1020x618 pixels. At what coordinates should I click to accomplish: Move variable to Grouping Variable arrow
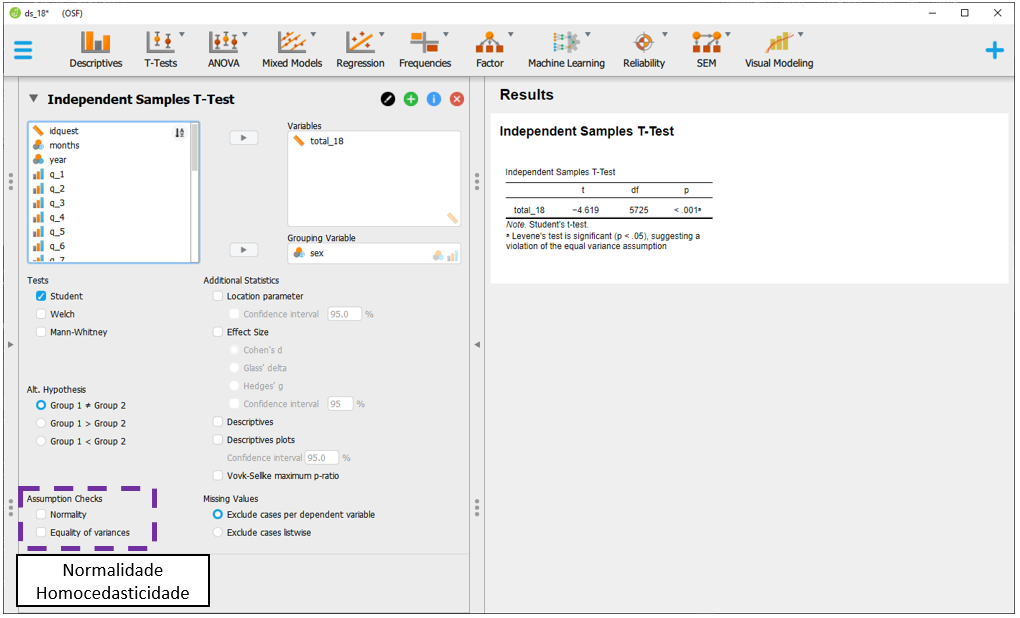click(x=243, y=250)
